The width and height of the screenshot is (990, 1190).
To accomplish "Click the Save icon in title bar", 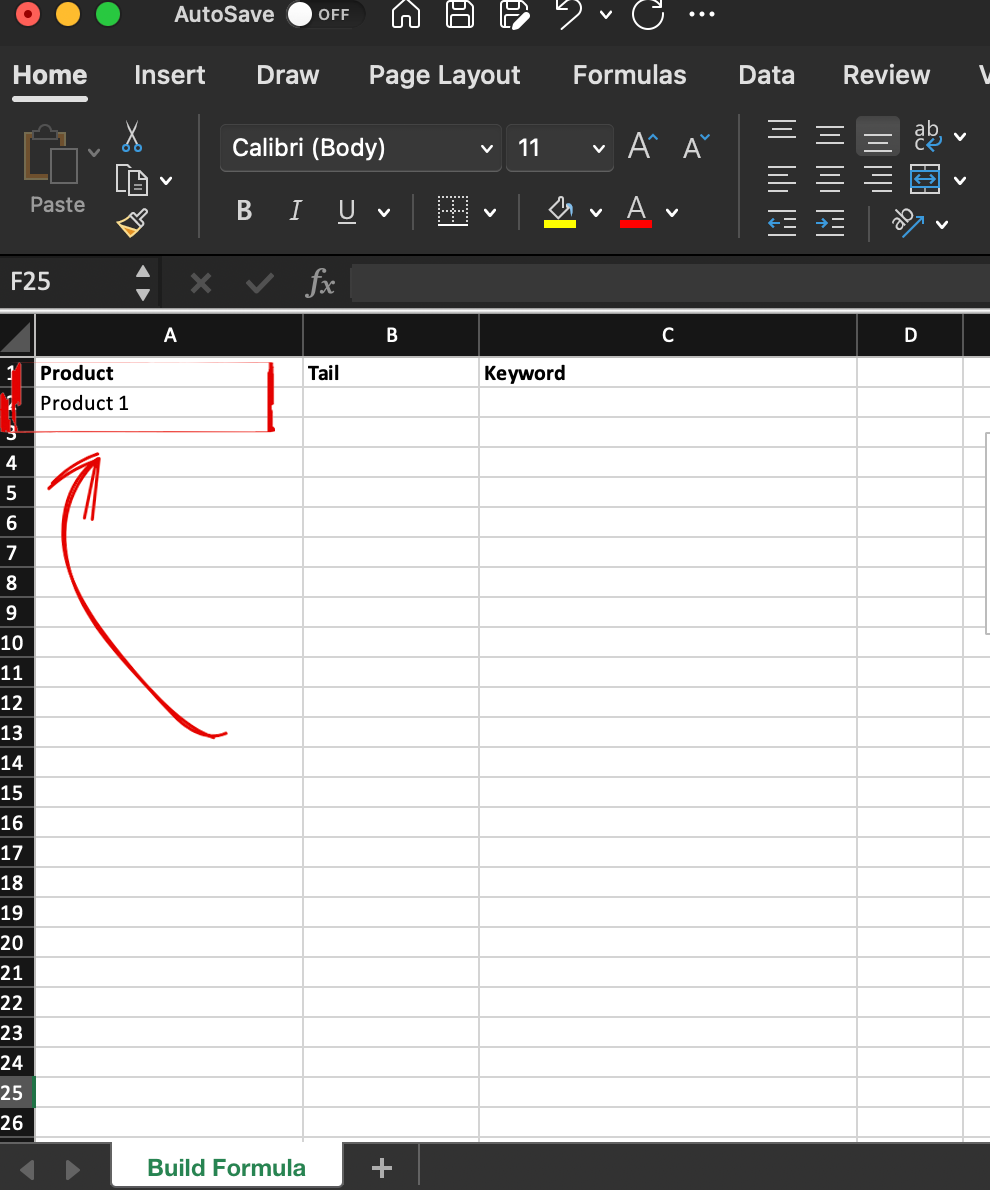I will (459, 15).
